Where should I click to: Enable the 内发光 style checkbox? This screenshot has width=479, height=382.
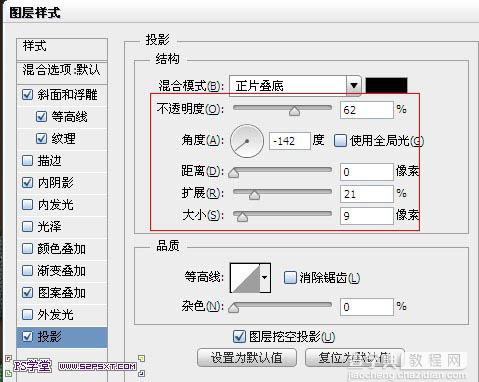[x=27, y=205]
